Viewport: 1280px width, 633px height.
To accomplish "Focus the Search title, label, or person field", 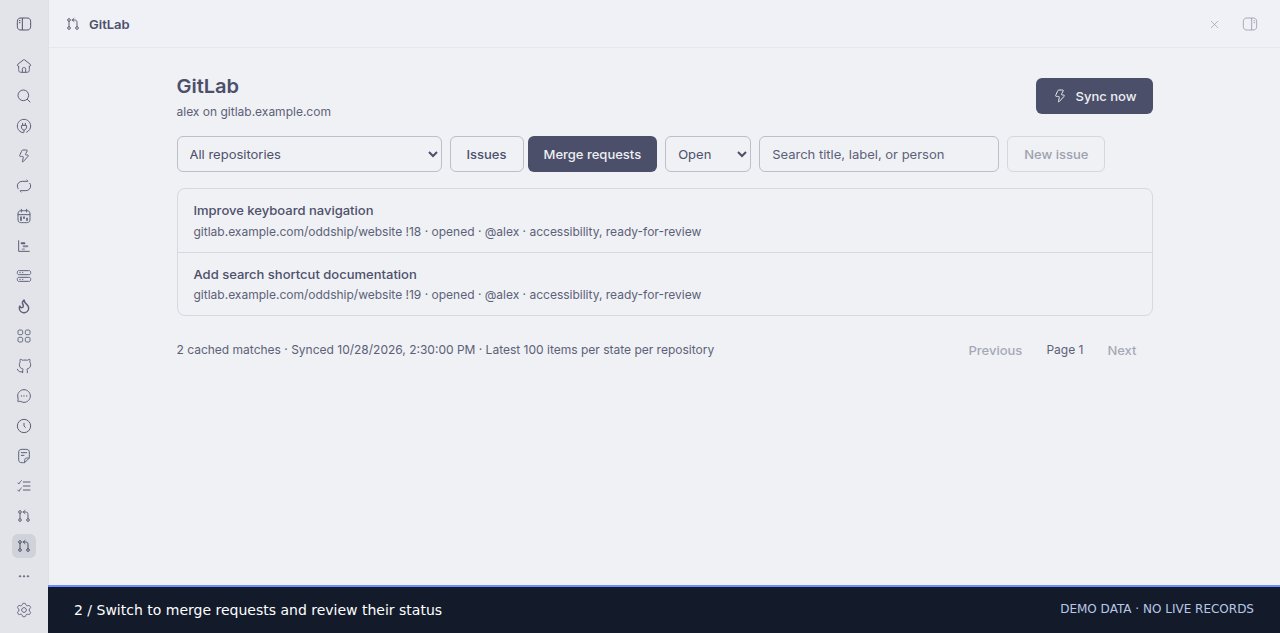I will point(879,154).
